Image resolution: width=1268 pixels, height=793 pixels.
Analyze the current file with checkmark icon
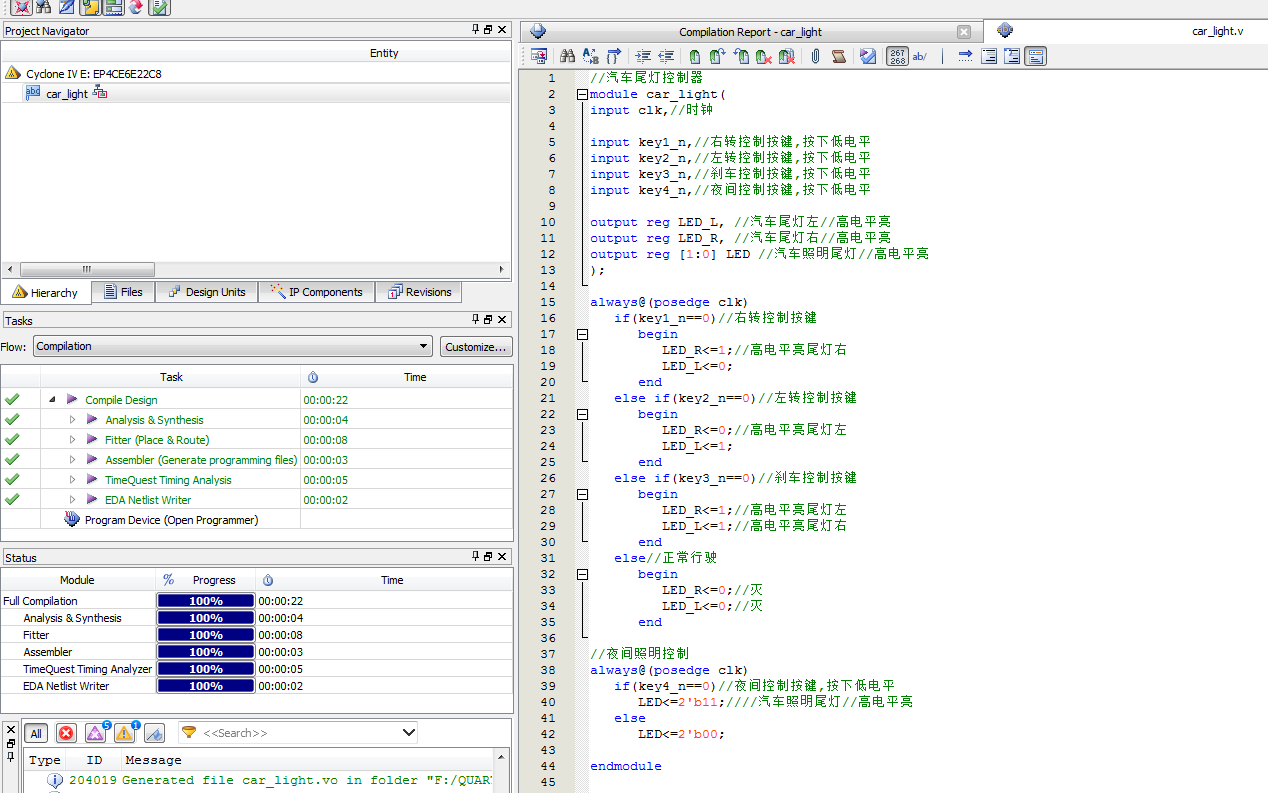point(868,57)
